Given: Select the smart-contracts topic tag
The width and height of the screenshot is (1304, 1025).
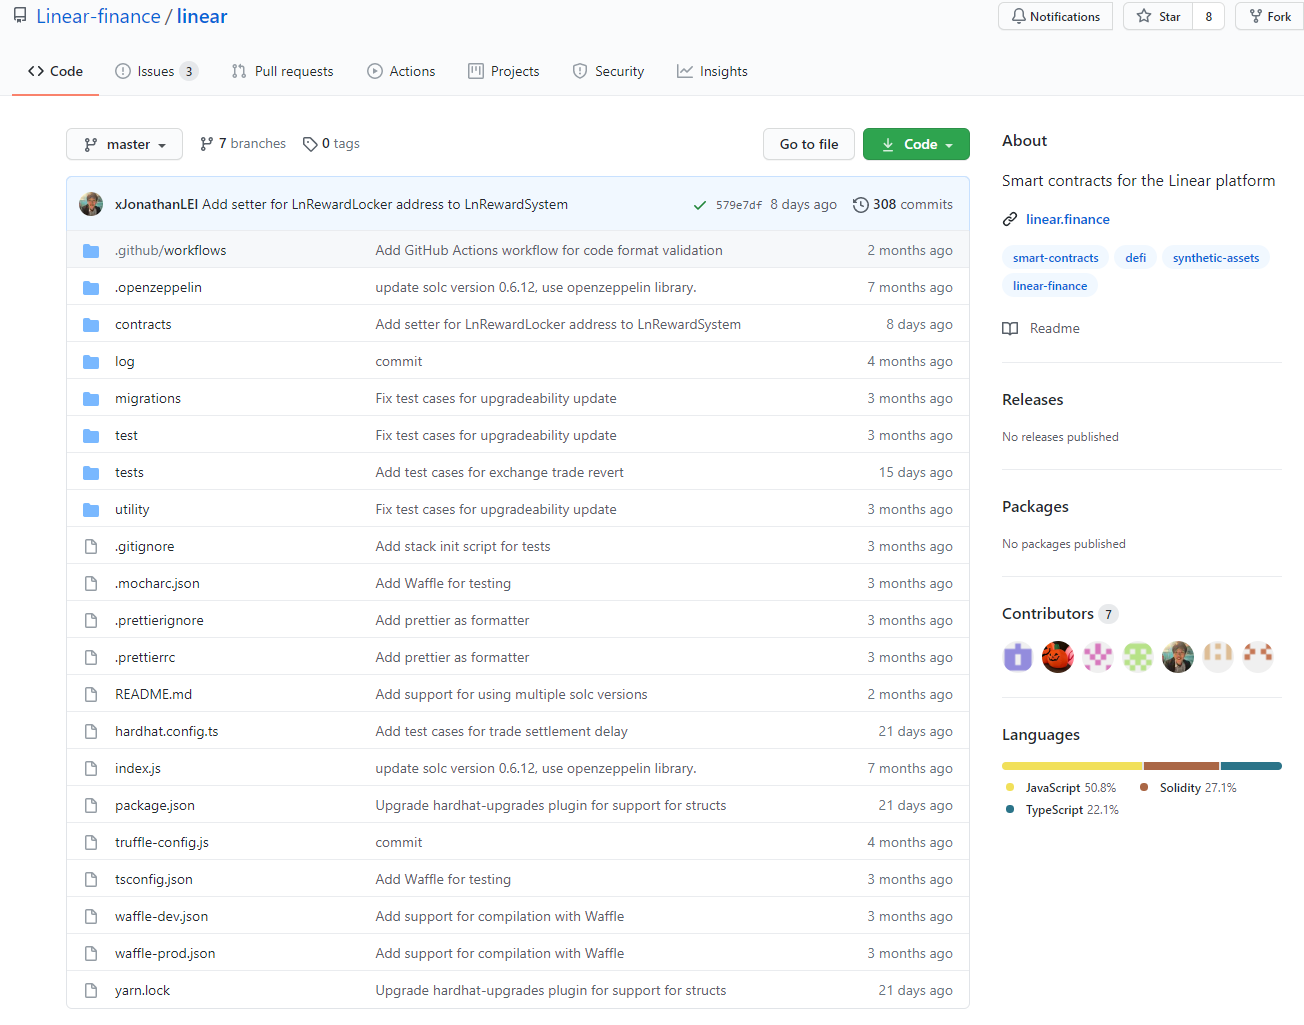Looking at the screenshot, I should point(1055,258).
